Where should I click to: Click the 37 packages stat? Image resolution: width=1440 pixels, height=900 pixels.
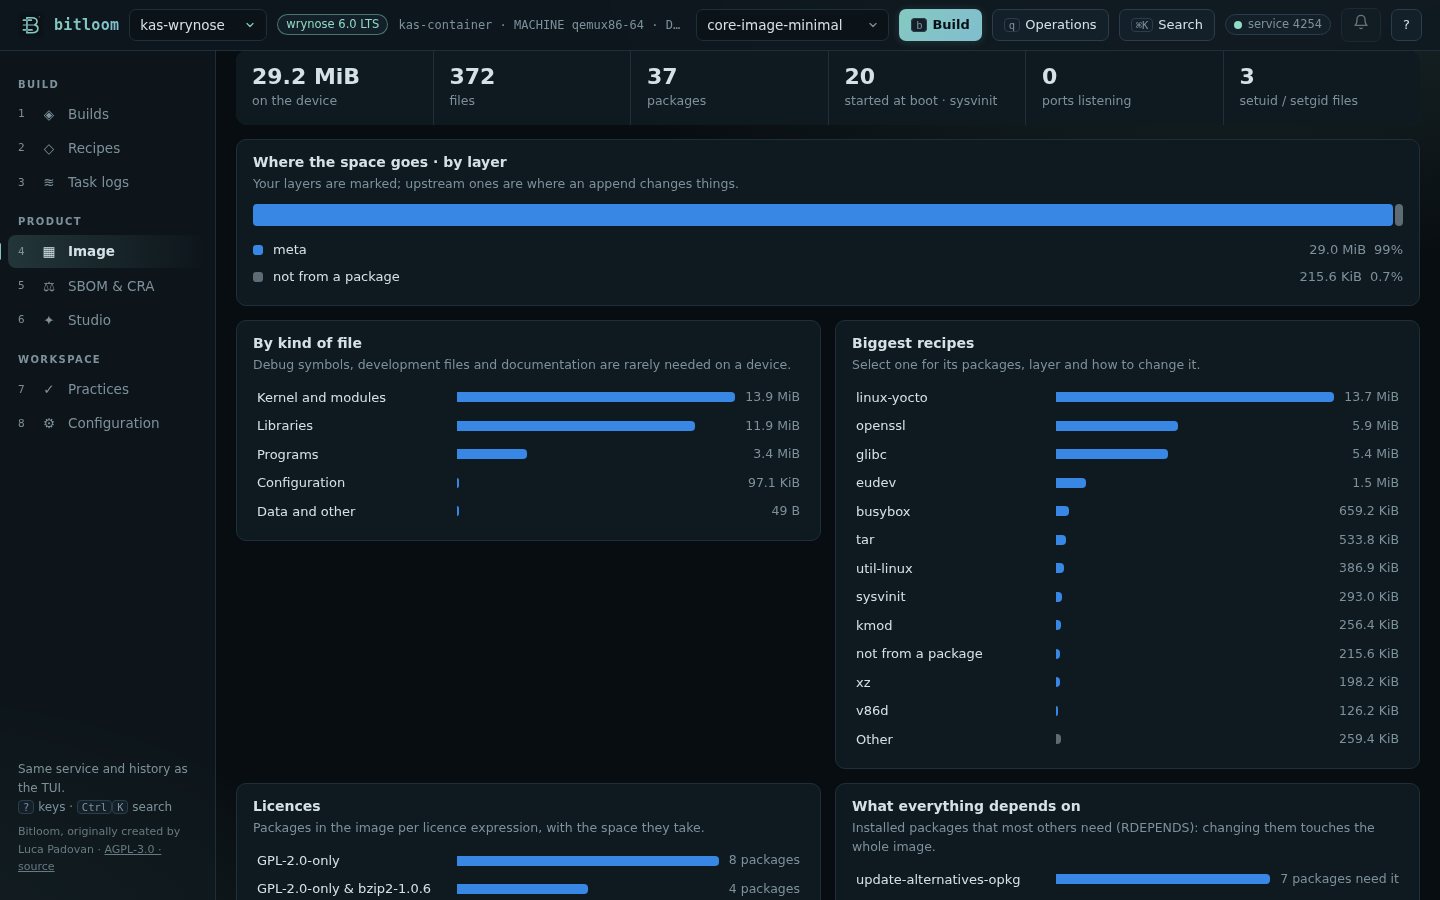click(x=729, y=87)
